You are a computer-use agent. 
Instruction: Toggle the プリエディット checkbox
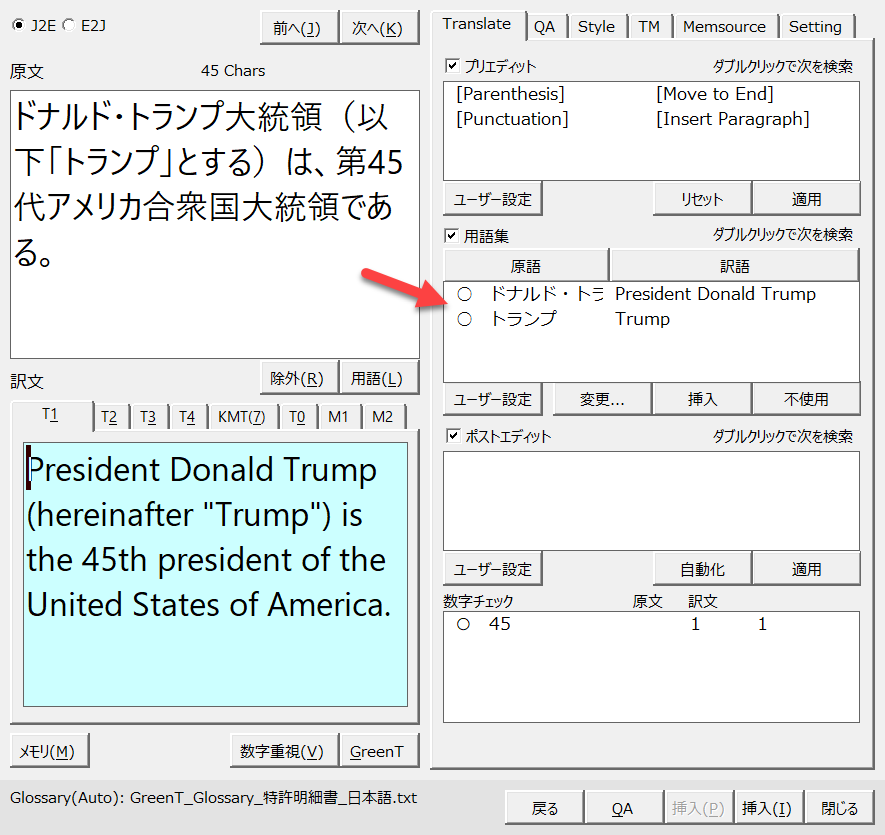[x=453, y=66]
